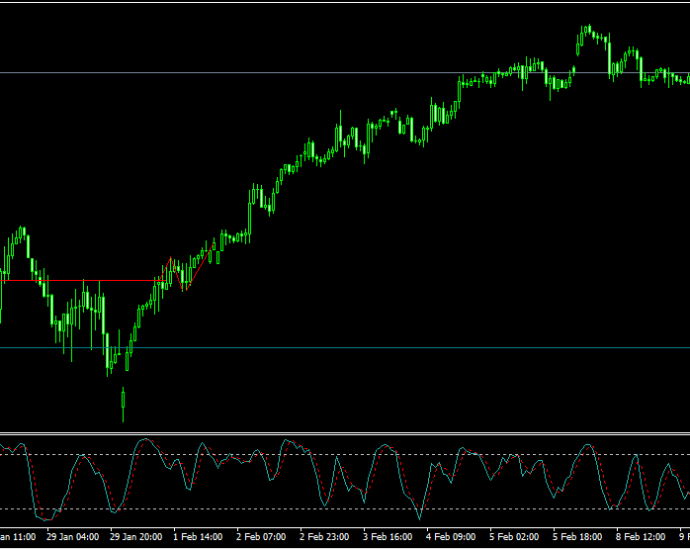Click the 5 Feb 18:00 time label
The height and width of the screenshot is (550, 690).
click(x=577, y=537)
